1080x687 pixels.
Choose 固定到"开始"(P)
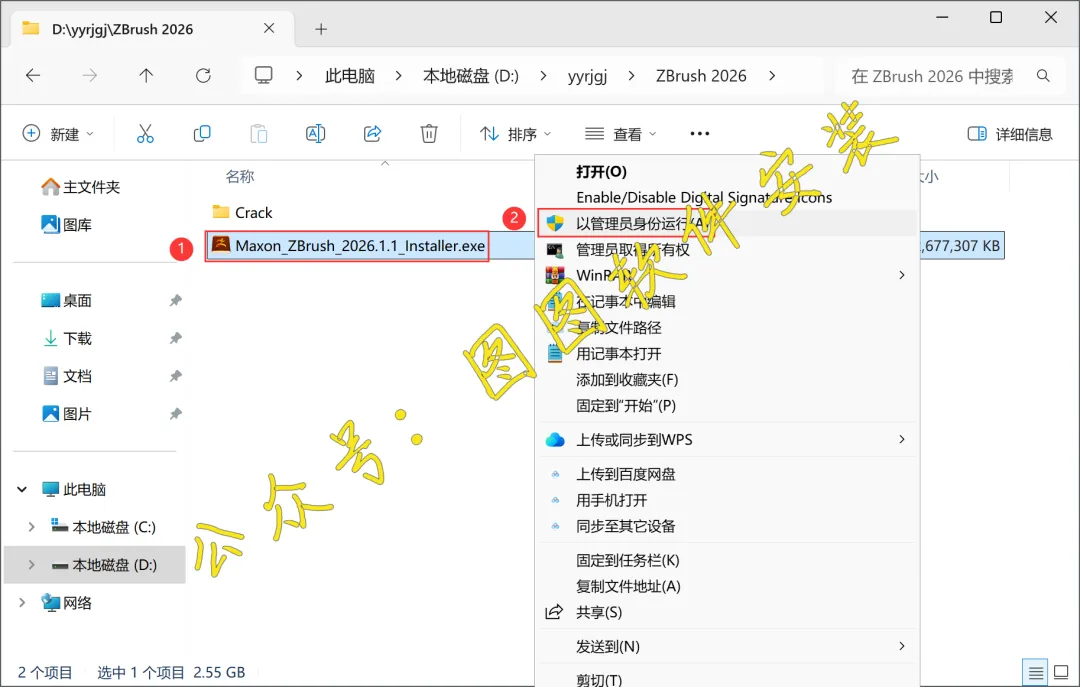[625, 406]
